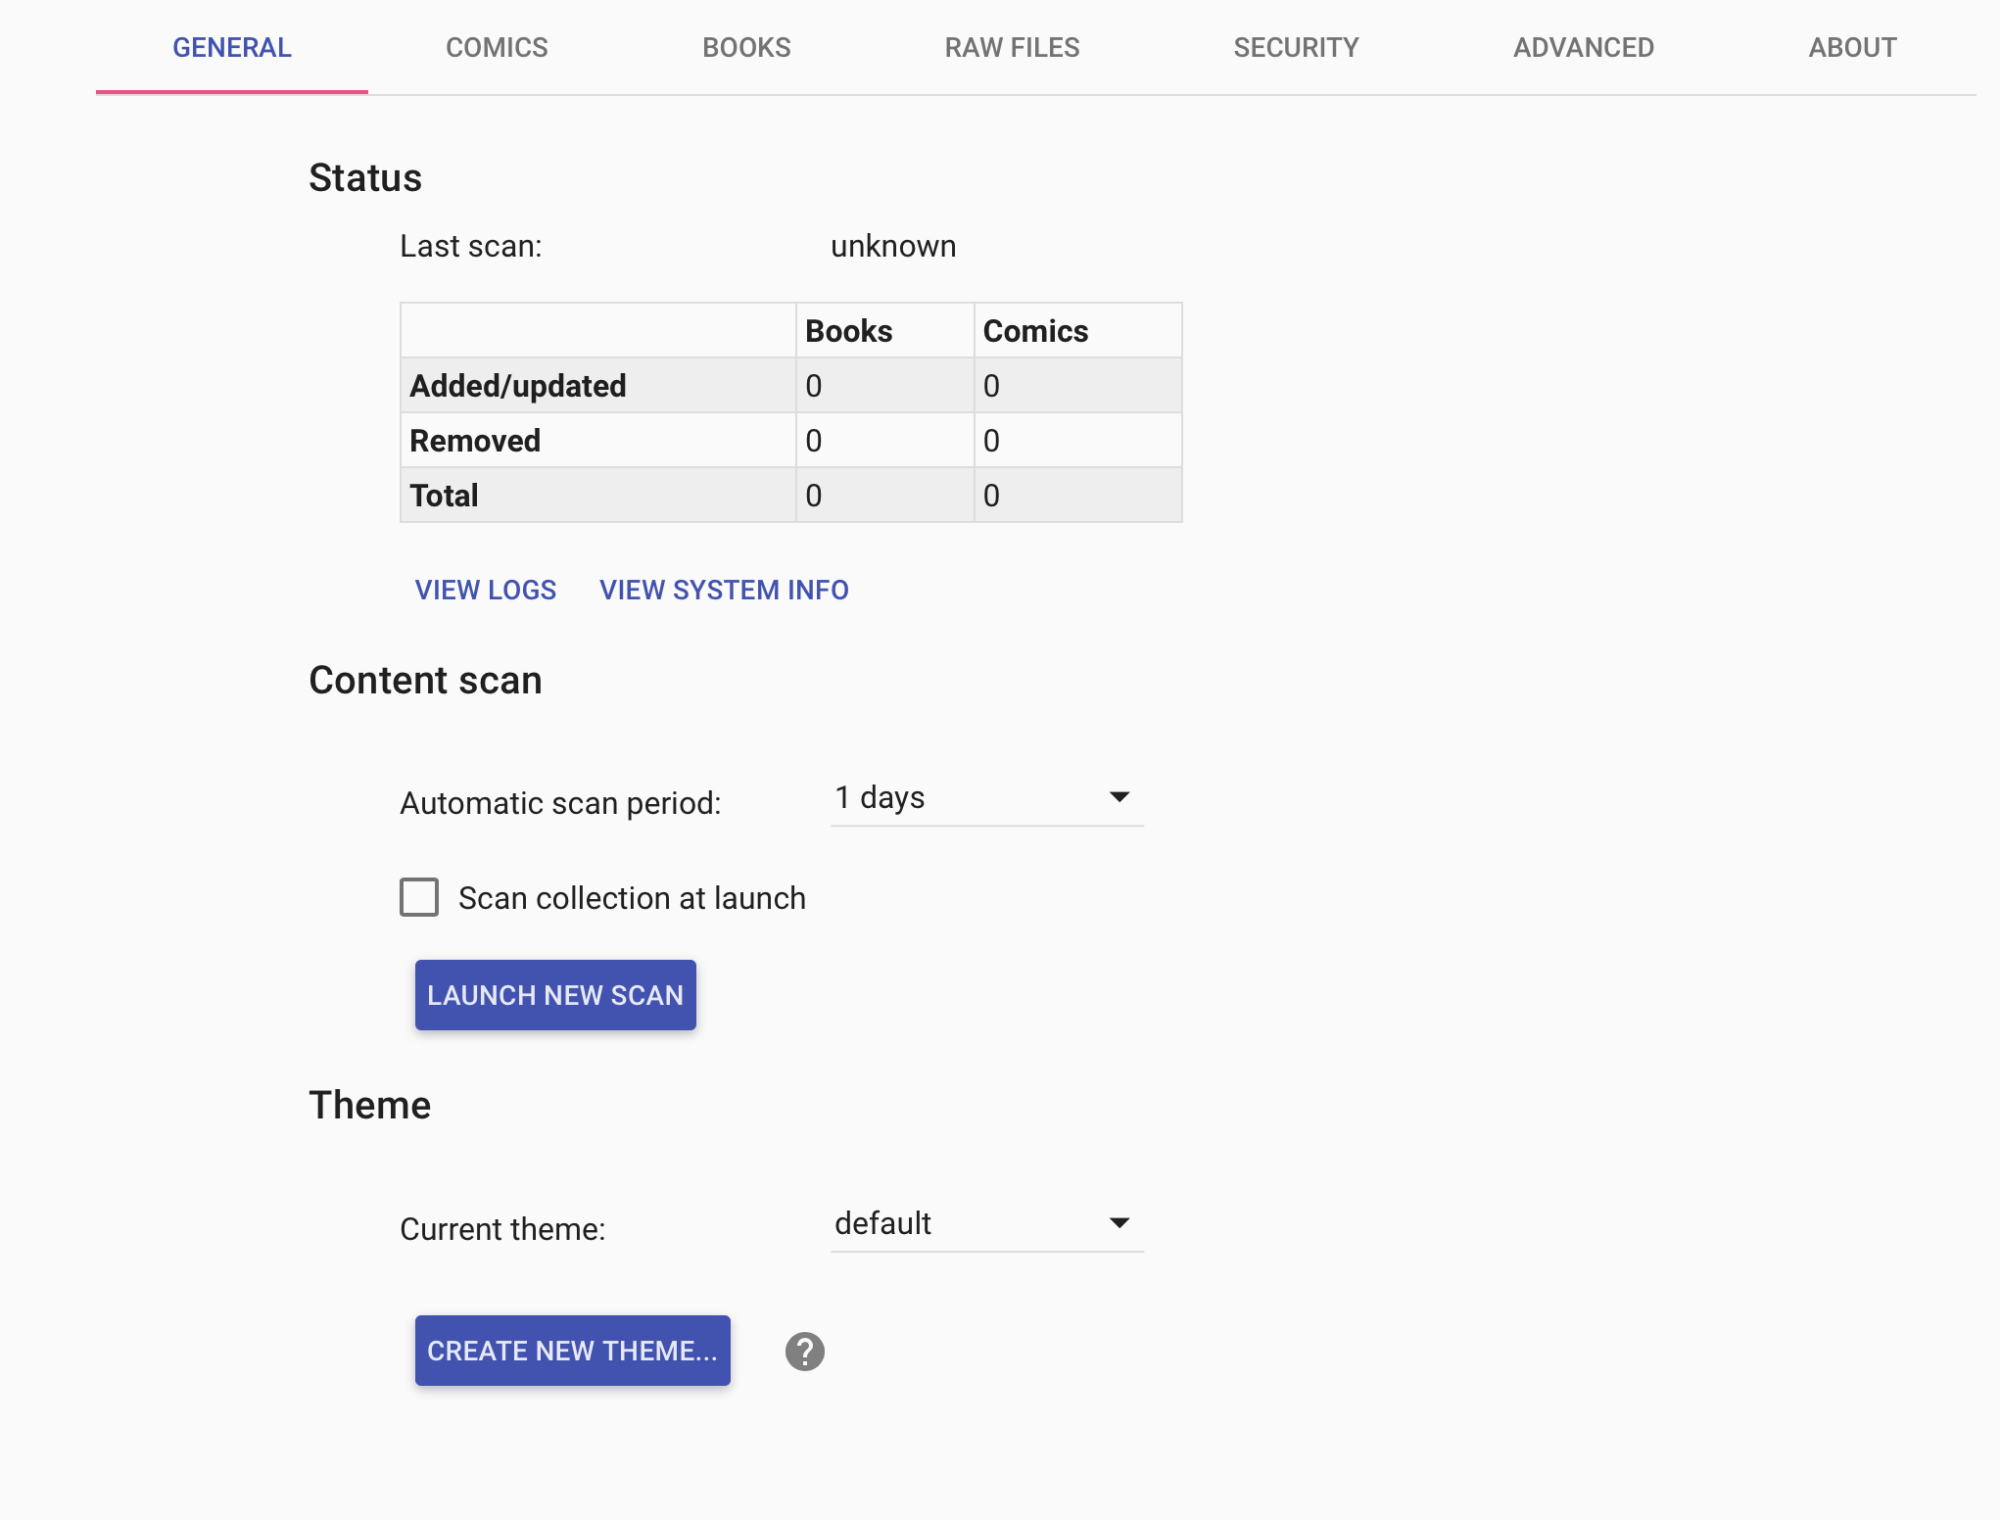Click the Added/updated row label

[518, 386]
